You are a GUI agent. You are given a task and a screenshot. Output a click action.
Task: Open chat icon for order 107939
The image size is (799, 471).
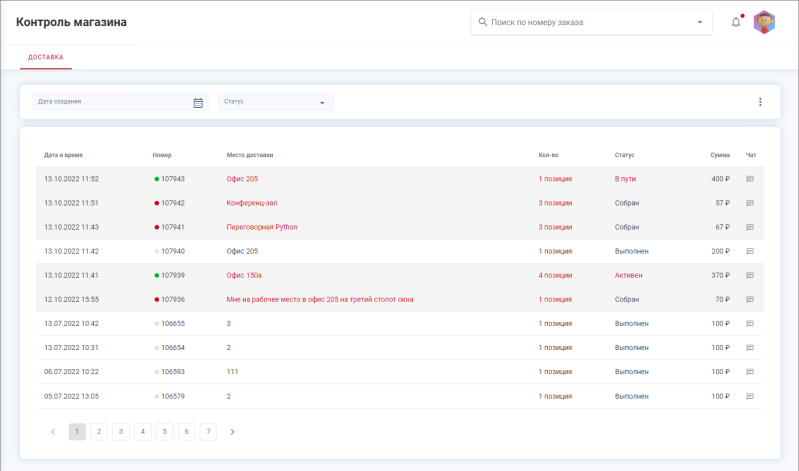click(749, 275)
